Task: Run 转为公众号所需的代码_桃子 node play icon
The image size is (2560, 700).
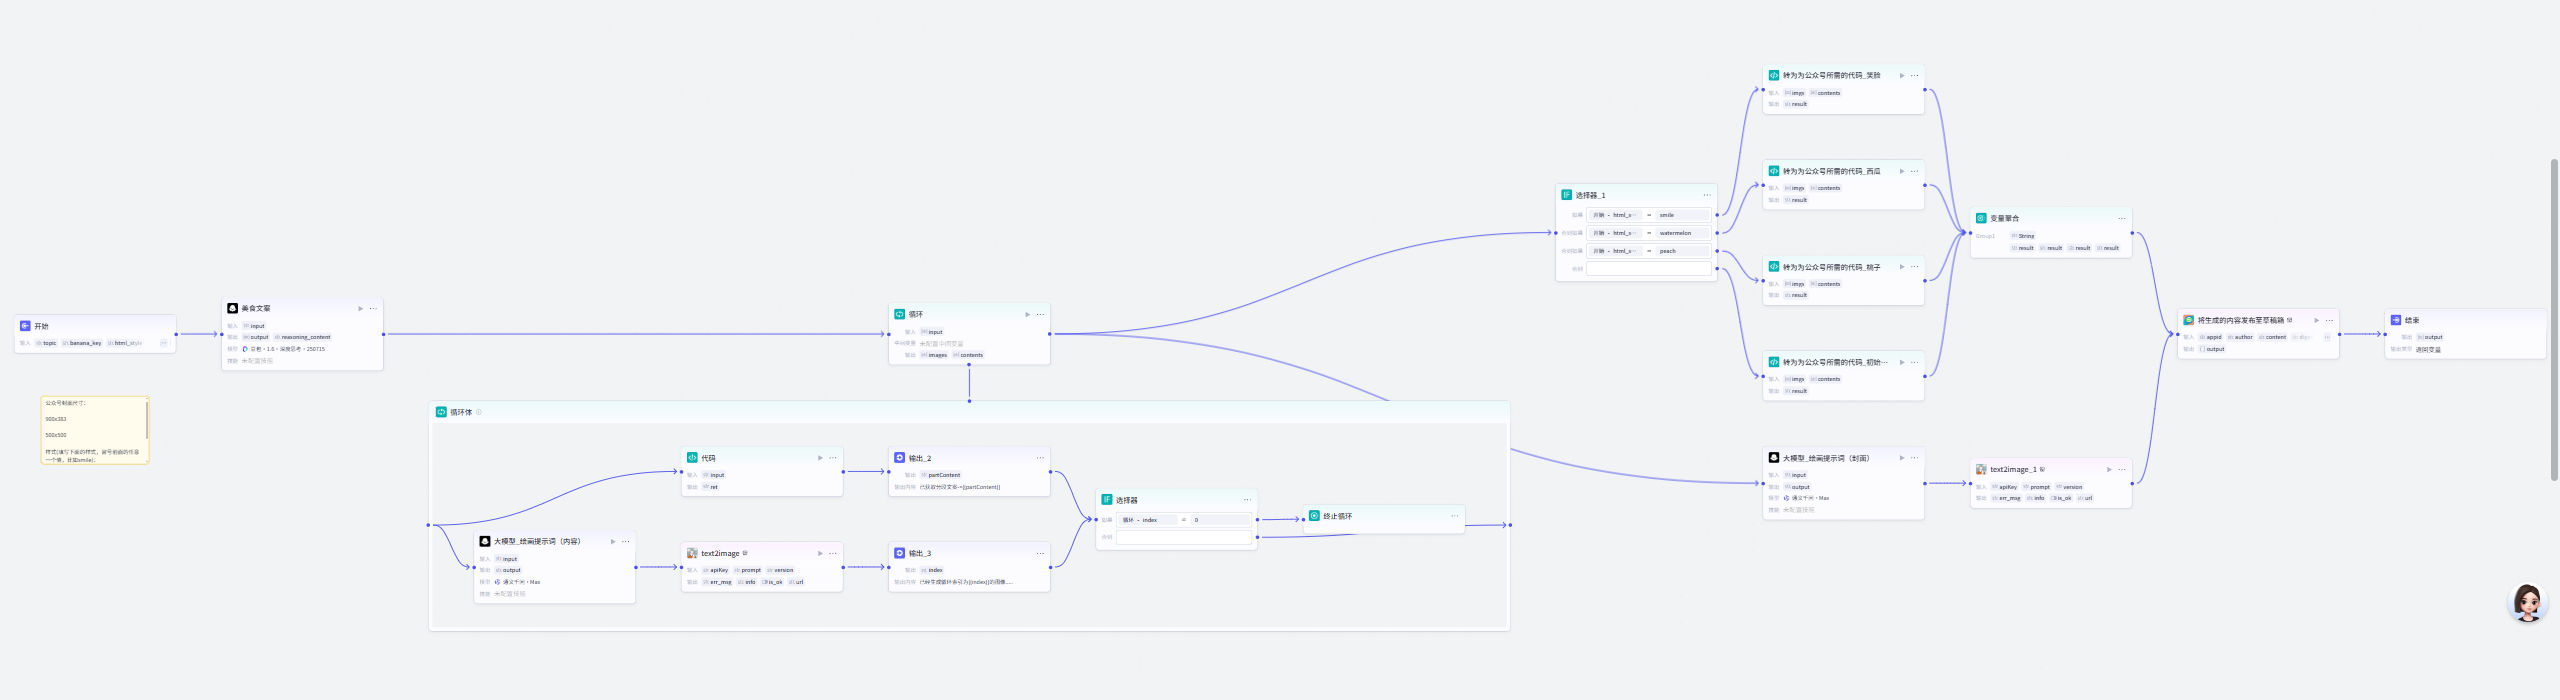Action: click(x=1902, y=267)
